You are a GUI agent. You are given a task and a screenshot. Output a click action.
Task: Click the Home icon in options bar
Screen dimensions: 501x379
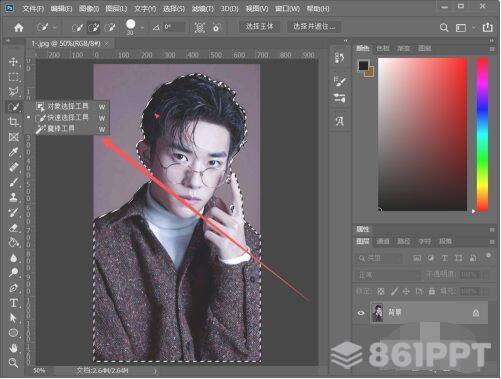tap(19, 28)
